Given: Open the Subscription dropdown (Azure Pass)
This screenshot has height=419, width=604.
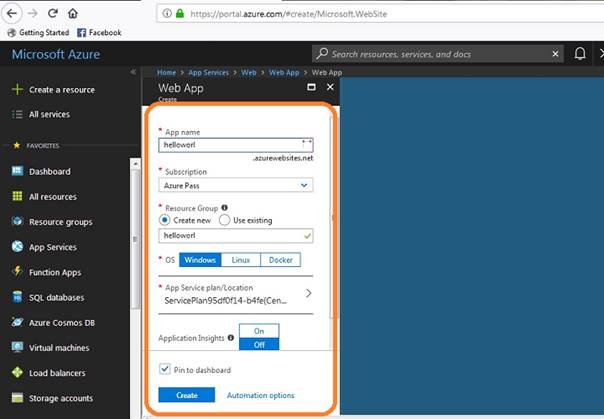Looking at the screenshot, I should [236, 185].
